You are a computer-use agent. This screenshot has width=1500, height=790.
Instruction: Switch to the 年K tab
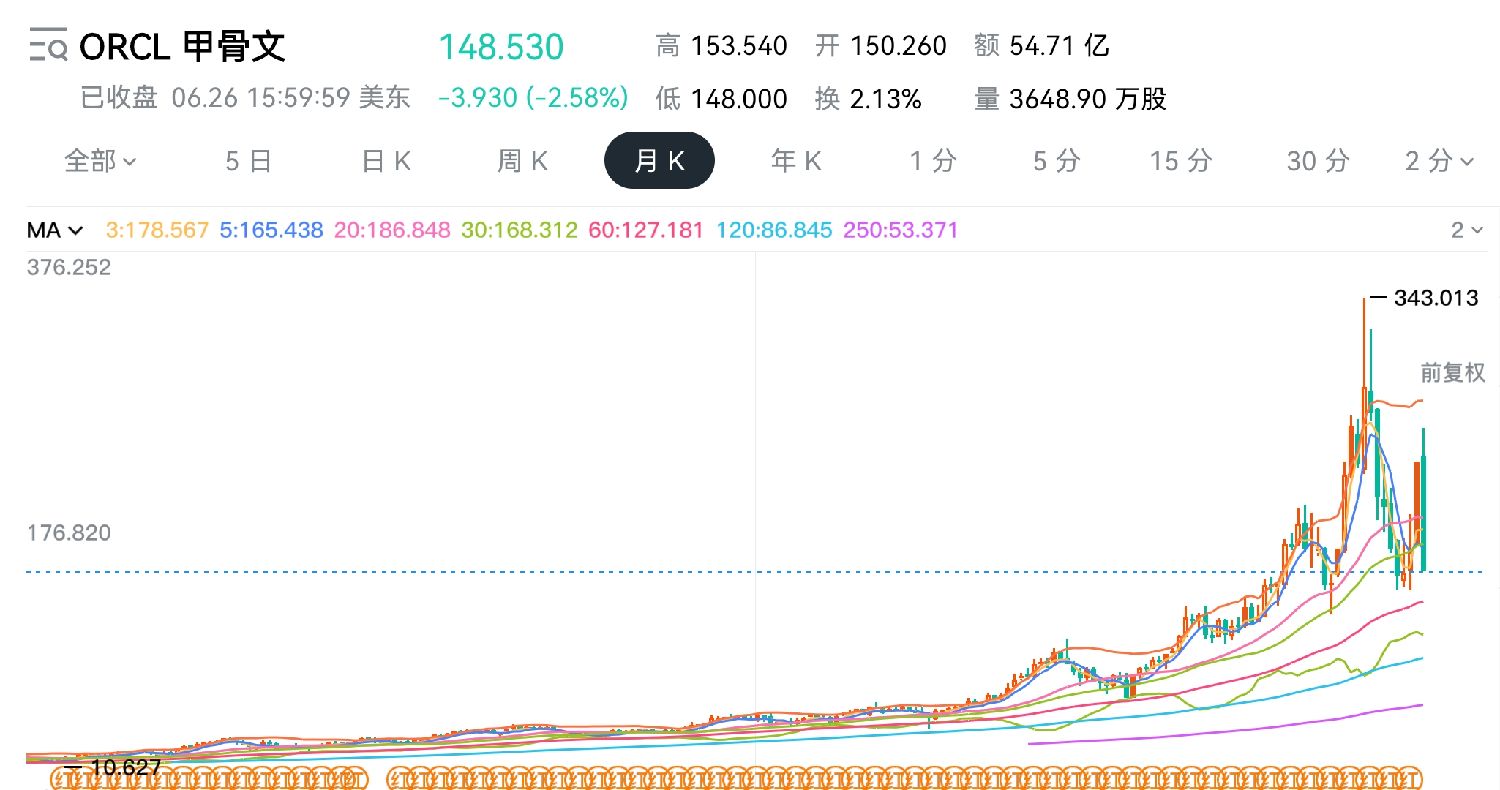796,161
